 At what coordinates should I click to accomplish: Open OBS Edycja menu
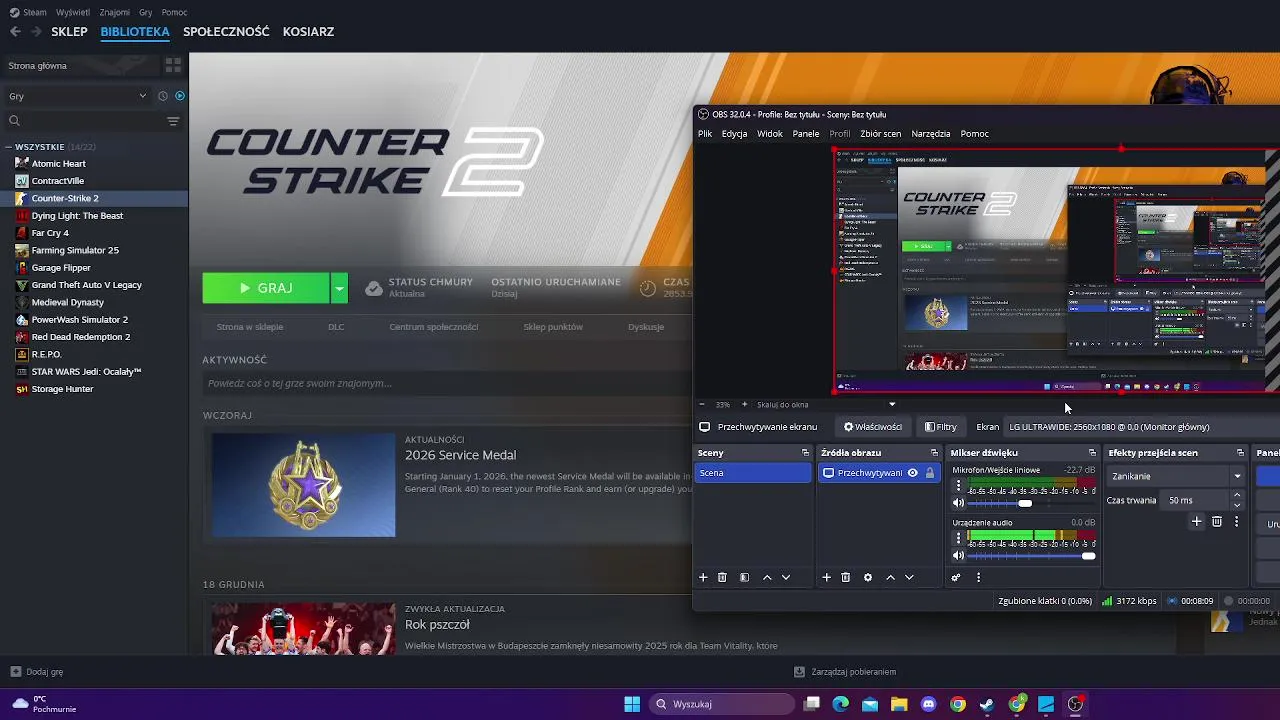click(x=734, y=133)
